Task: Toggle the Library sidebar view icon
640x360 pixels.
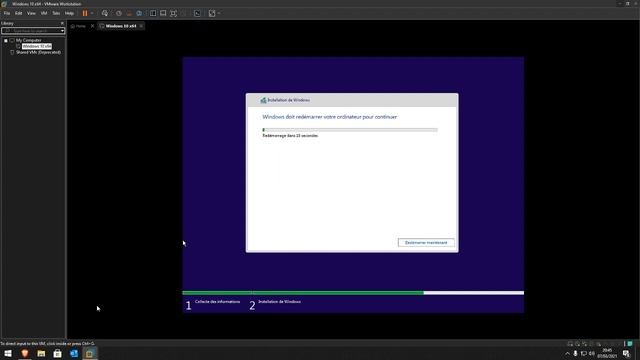Action: click(153, 13)
